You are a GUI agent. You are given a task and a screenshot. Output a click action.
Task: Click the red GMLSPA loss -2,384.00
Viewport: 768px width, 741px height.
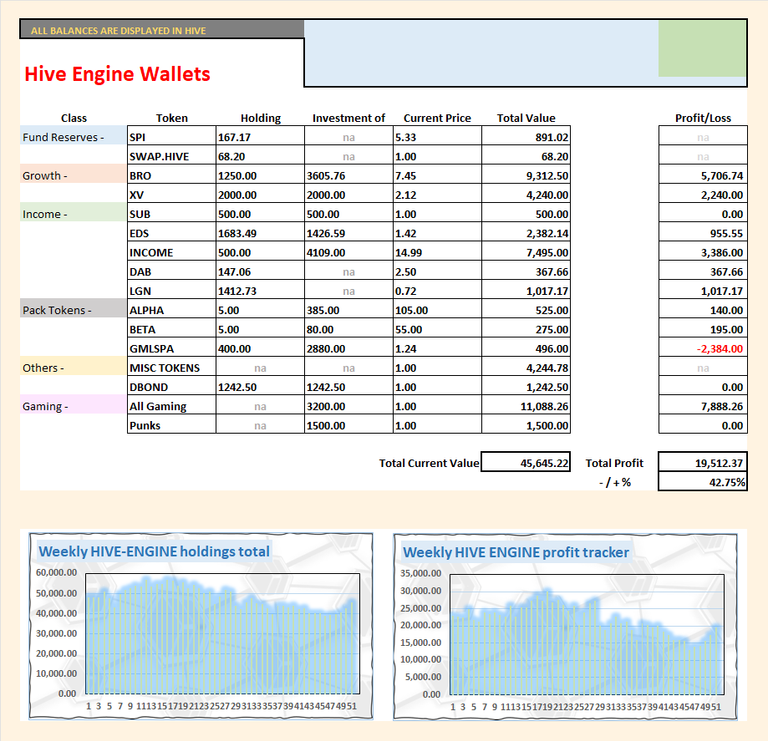pos(703,349)
